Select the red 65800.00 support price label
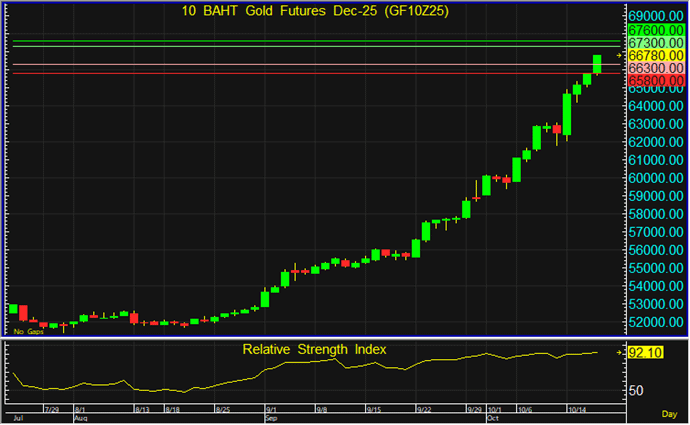Image resolution: width=690 pixels, height=425 pixels. click(656, 80)
